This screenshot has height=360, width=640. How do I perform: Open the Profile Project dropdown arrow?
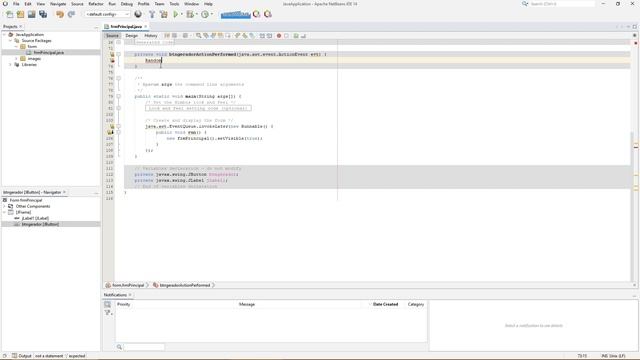211,14
